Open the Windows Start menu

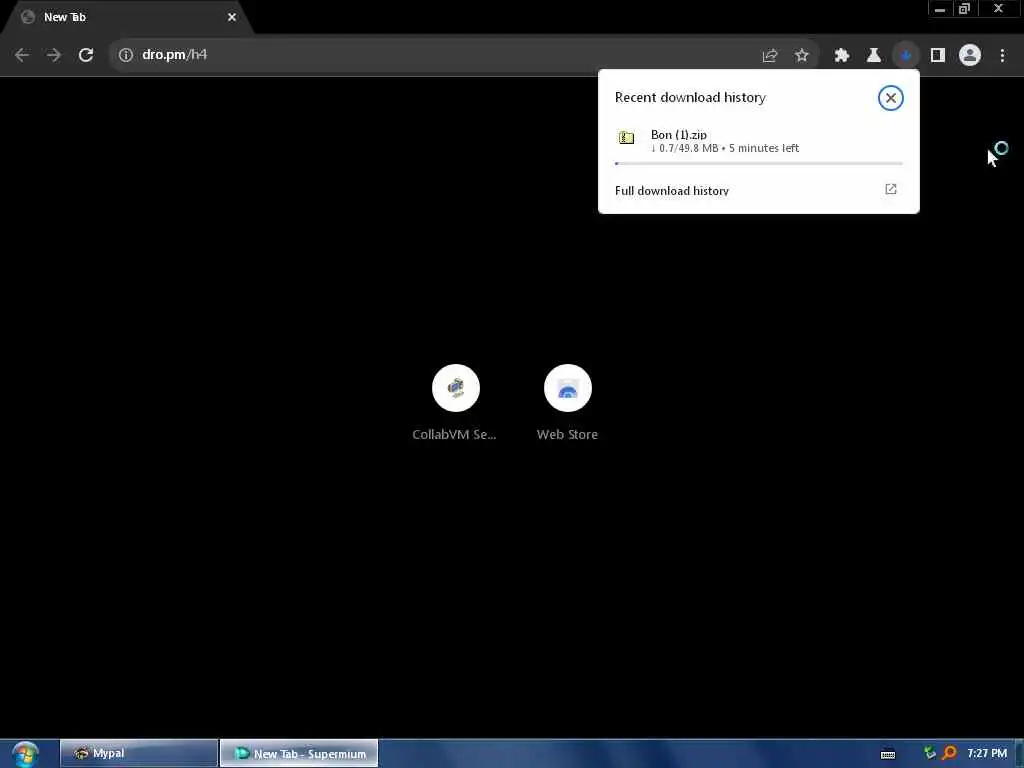click(25, 754)
